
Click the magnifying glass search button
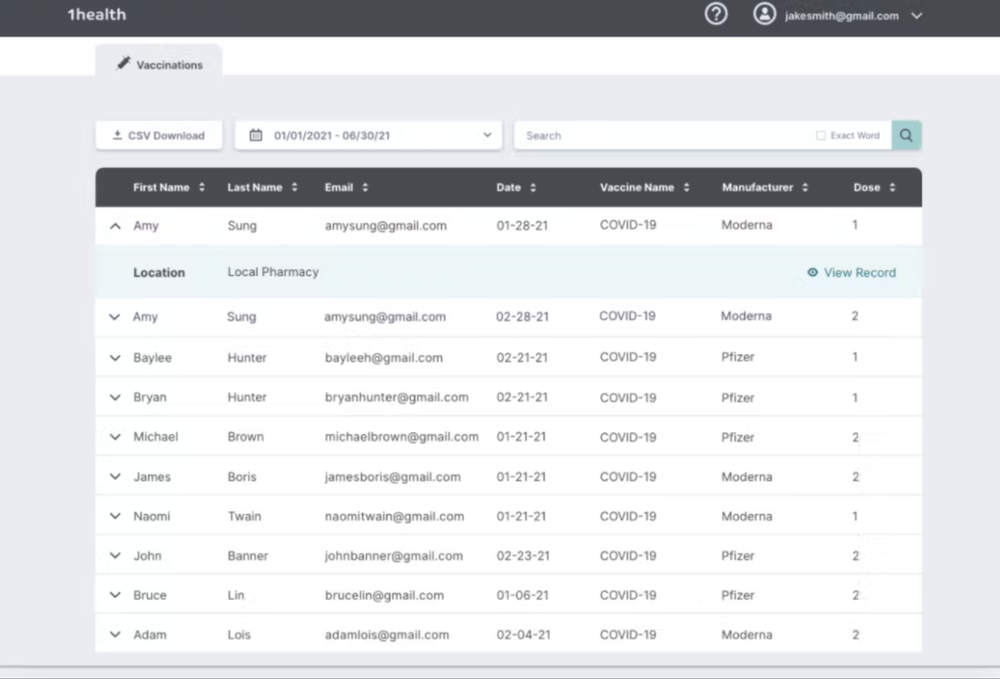[906, 135]
